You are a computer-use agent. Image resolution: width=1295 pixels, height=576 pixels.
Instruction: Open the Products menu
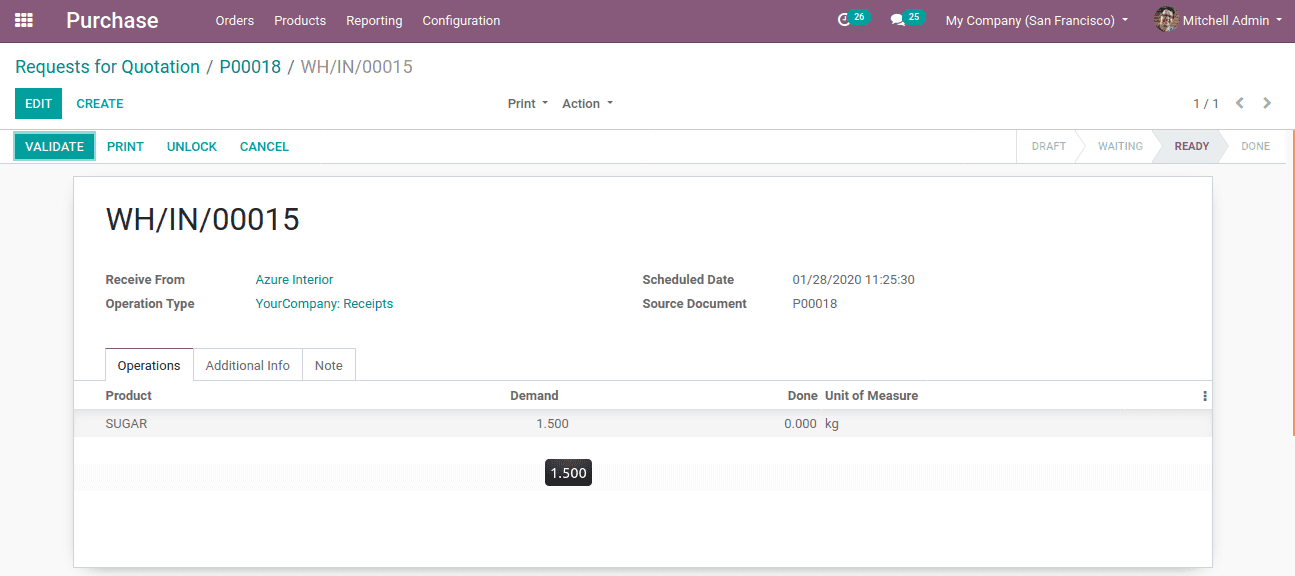point(300,20)
